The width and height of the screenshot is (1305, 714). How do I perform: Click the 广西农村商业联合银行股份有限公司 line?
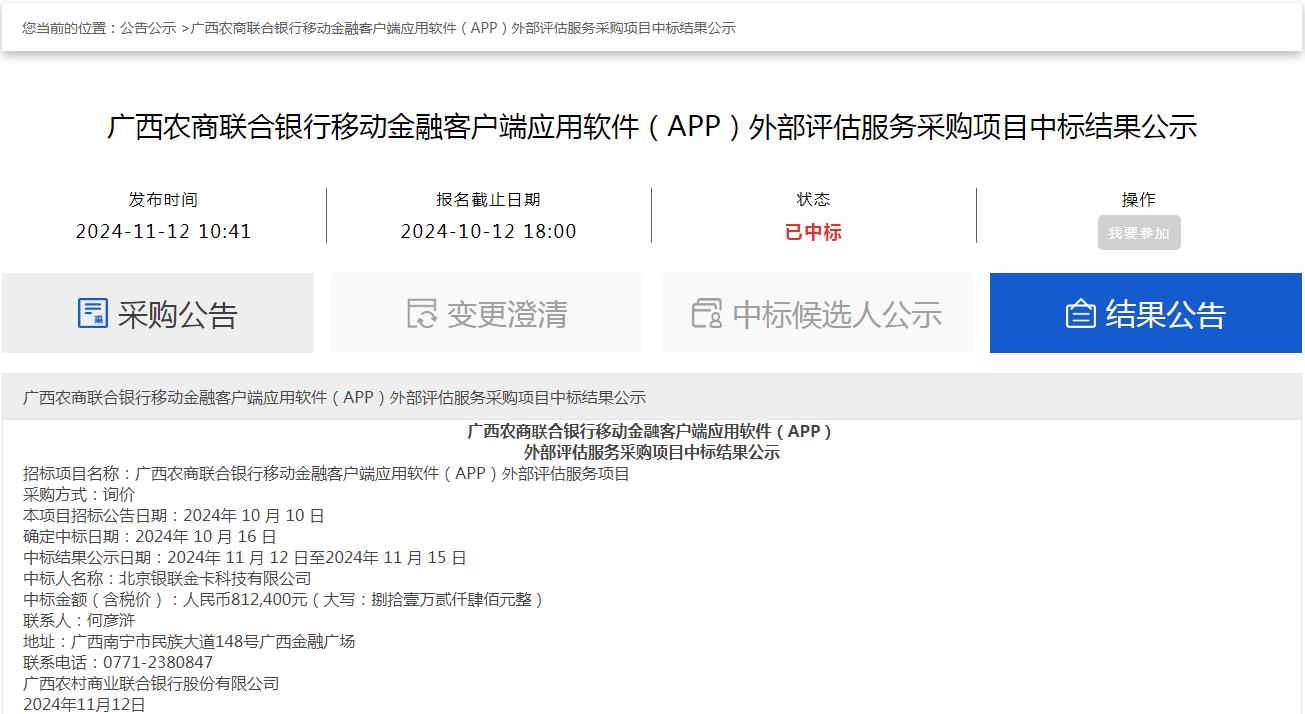tap(151, 684)
